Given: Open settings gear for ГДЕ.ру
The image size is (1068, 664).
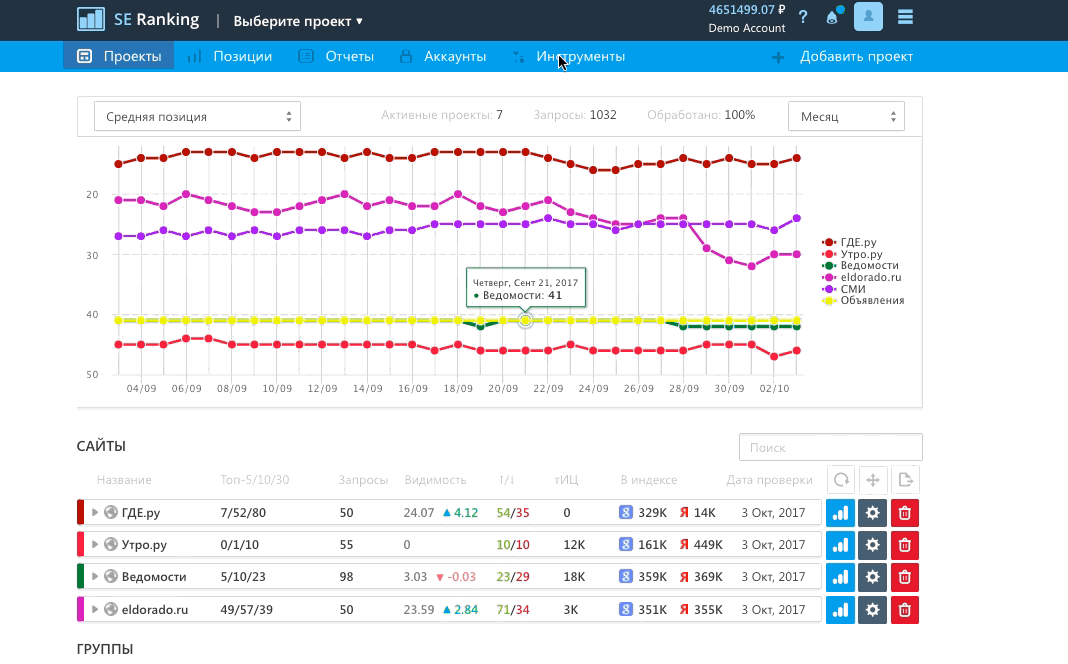Looking at the screenshot, I should pos(873,513).
